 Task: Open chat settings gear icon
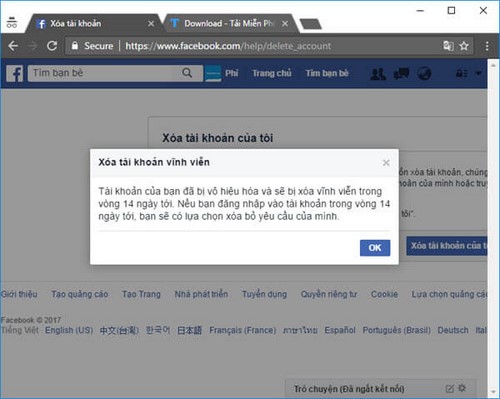[x=462, y=388]
